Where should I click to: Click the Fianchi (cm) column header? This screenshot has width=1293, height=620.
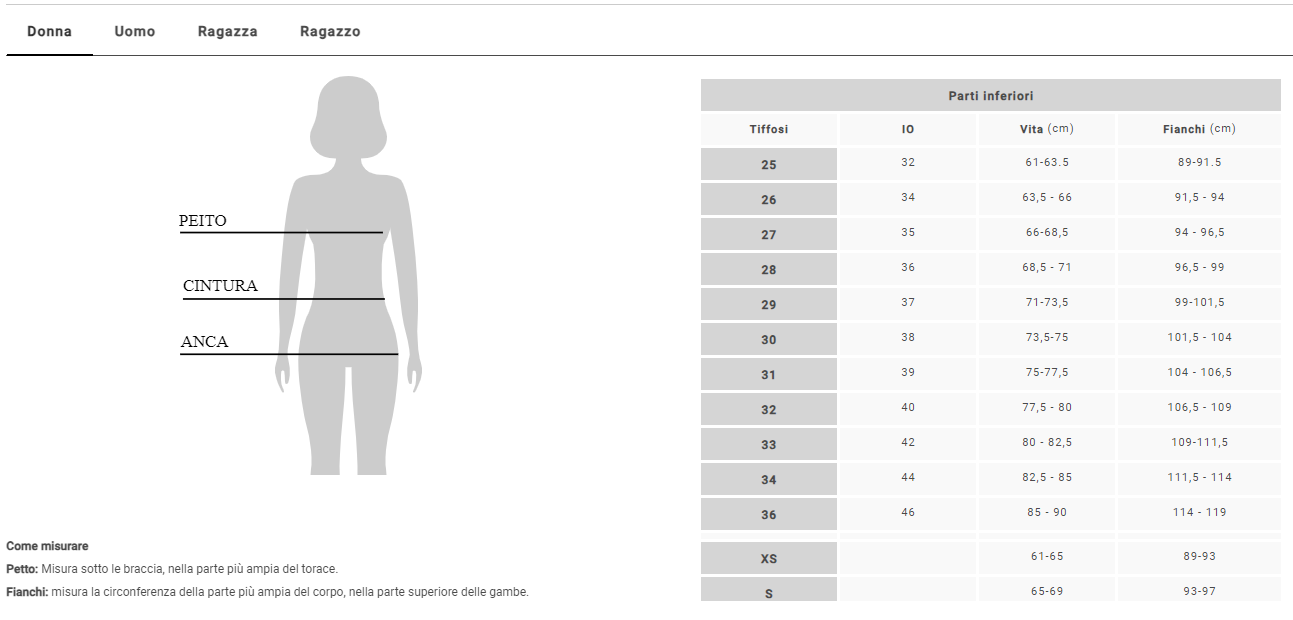point(1198,129)
